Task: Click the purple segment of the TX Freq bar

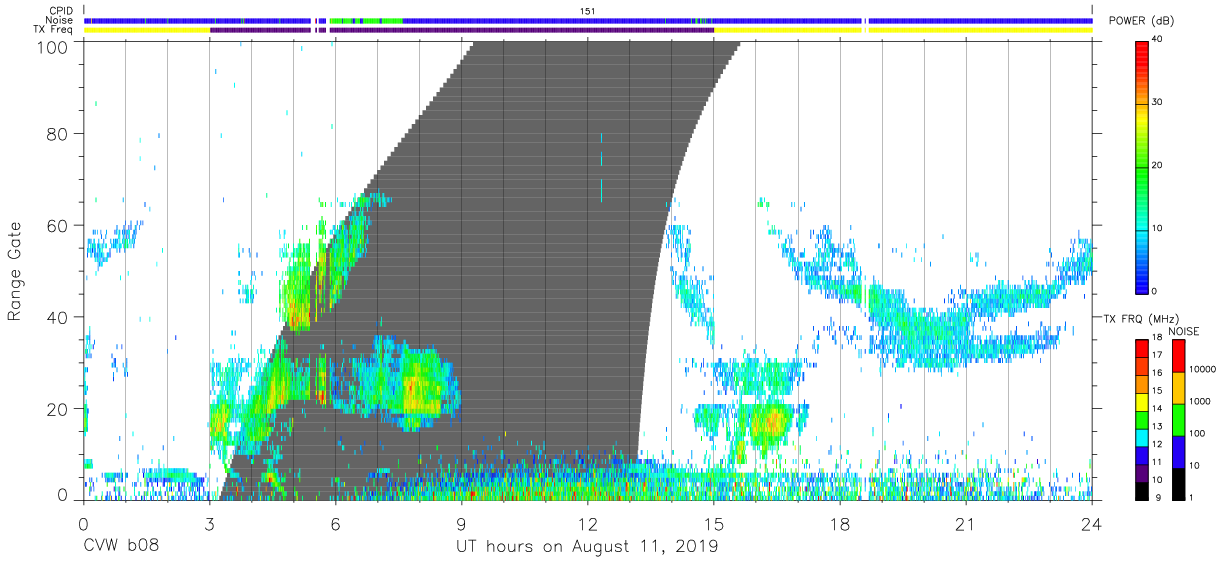Action: 461,30
